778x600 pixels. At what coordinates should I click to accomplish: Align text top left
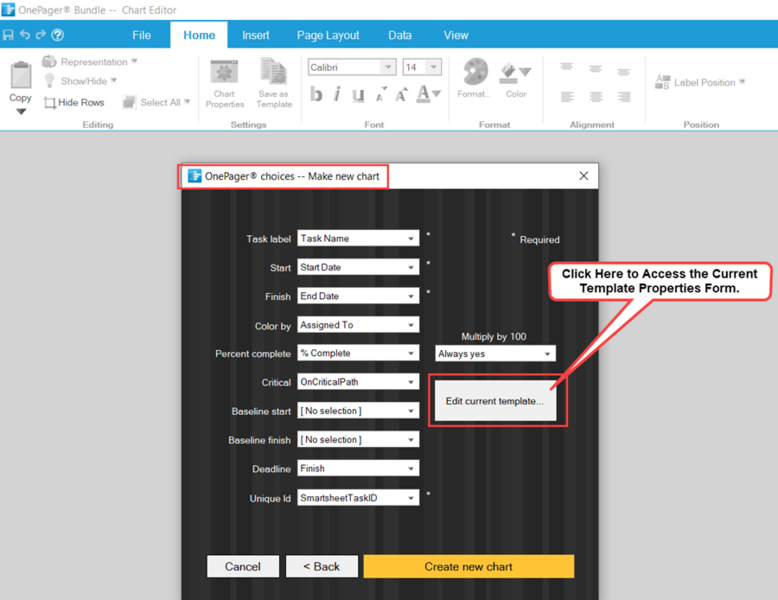pos(567,67)
